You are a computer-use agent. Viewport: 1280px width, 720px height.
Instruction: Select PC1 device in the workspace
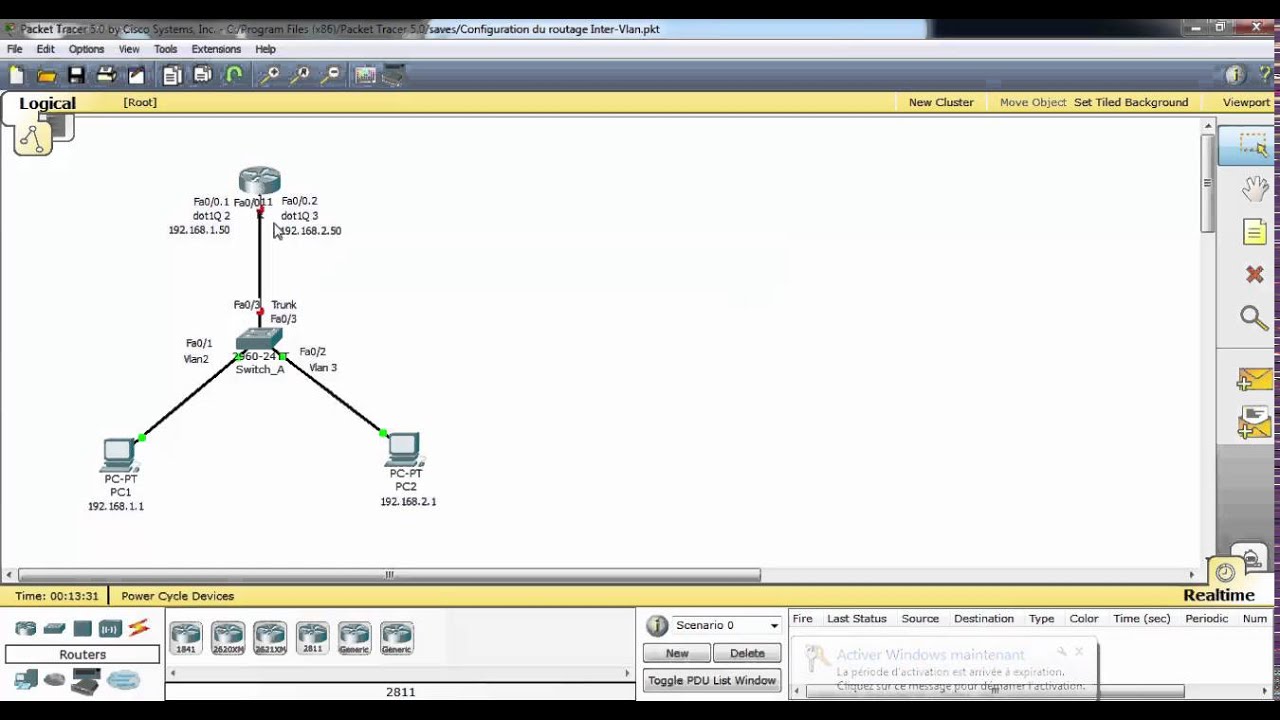click(x=119, y=455)
